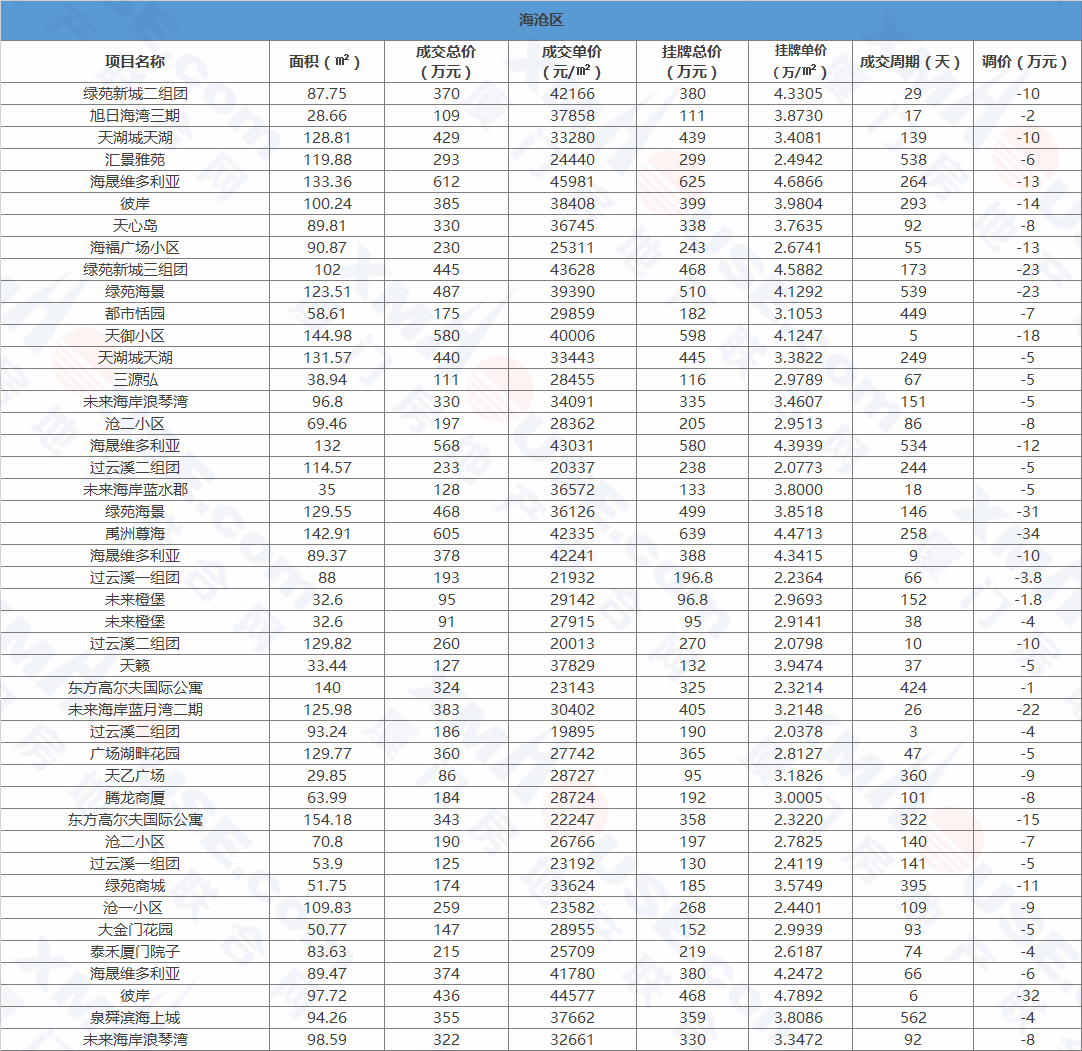Click listing unit price 4.7892
This screenshot has height=1051, width=1082.
(x=798, y=996)
